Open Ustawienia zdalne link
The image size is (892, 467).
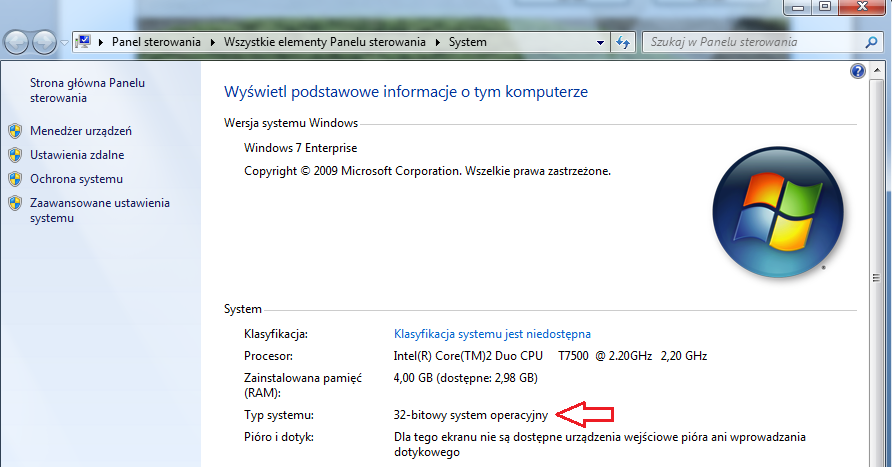click(x=77, y=155)
